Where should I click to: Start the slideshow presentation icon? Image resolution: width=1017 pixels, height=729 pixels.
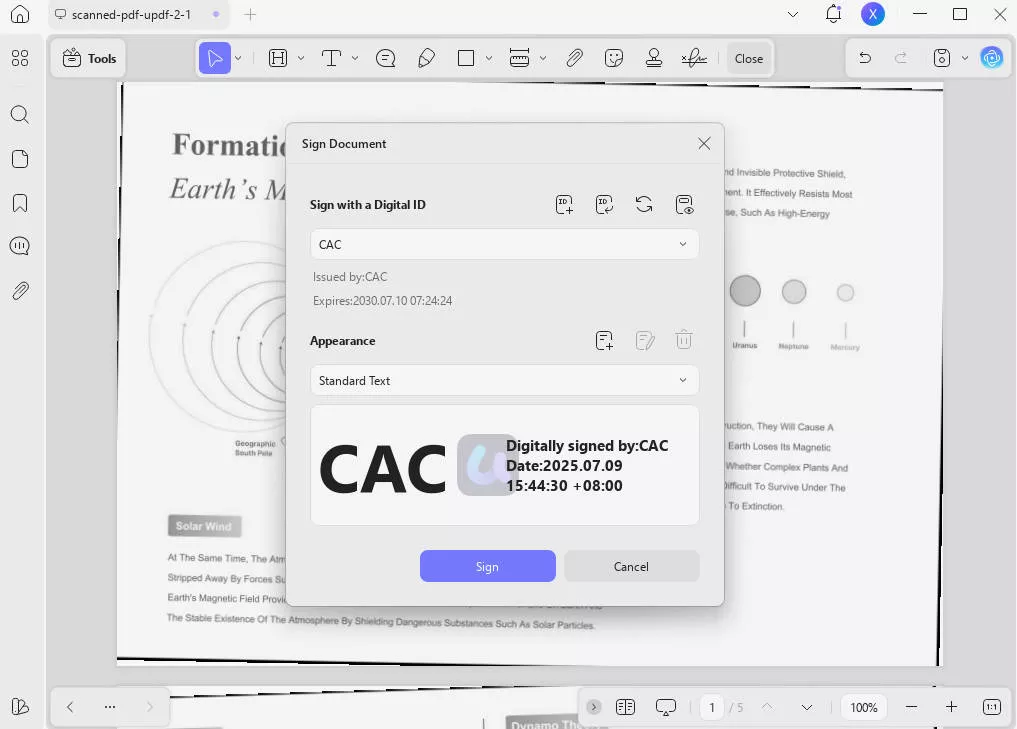tap(665, 707)
